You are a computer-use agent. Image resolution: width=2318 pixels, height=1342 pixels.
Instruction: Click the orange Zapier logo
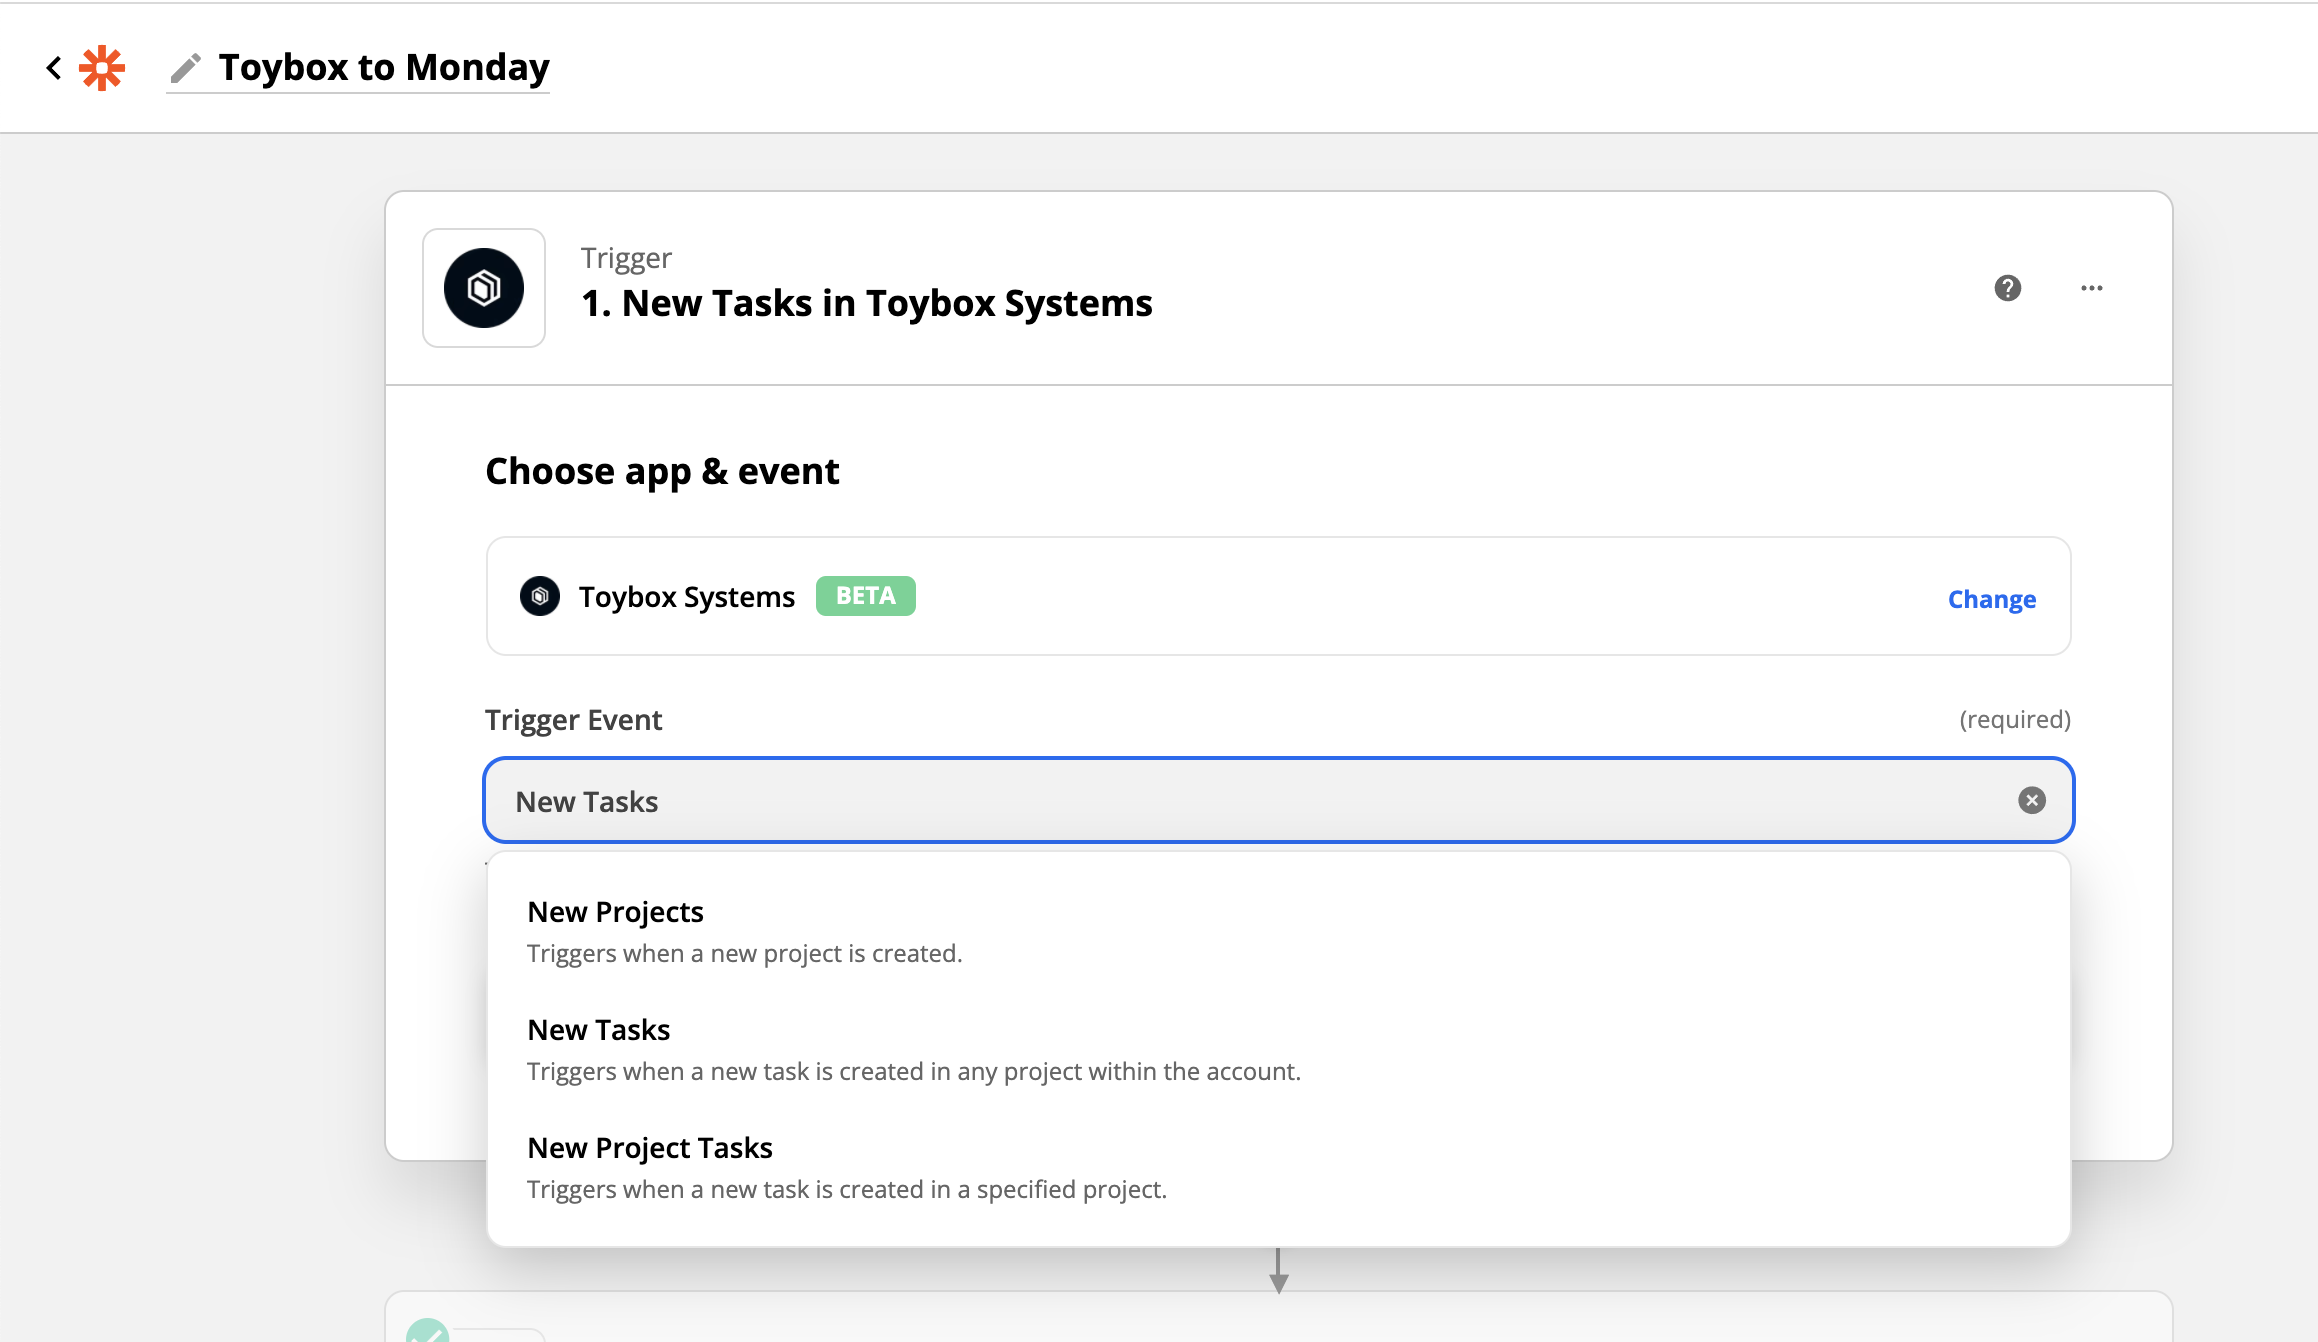102,68
